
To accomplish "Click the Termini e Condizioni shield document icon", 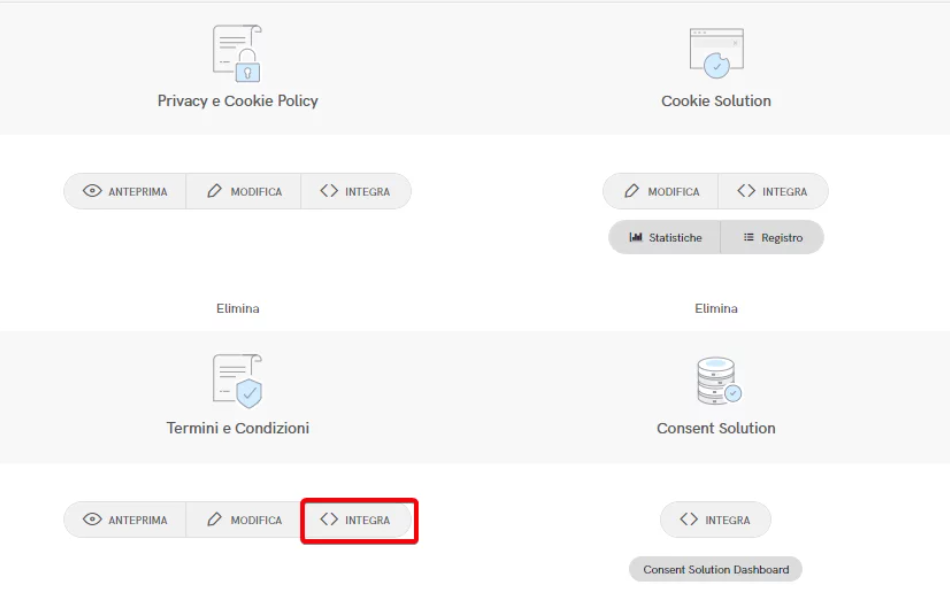I will tap(237, 381).
